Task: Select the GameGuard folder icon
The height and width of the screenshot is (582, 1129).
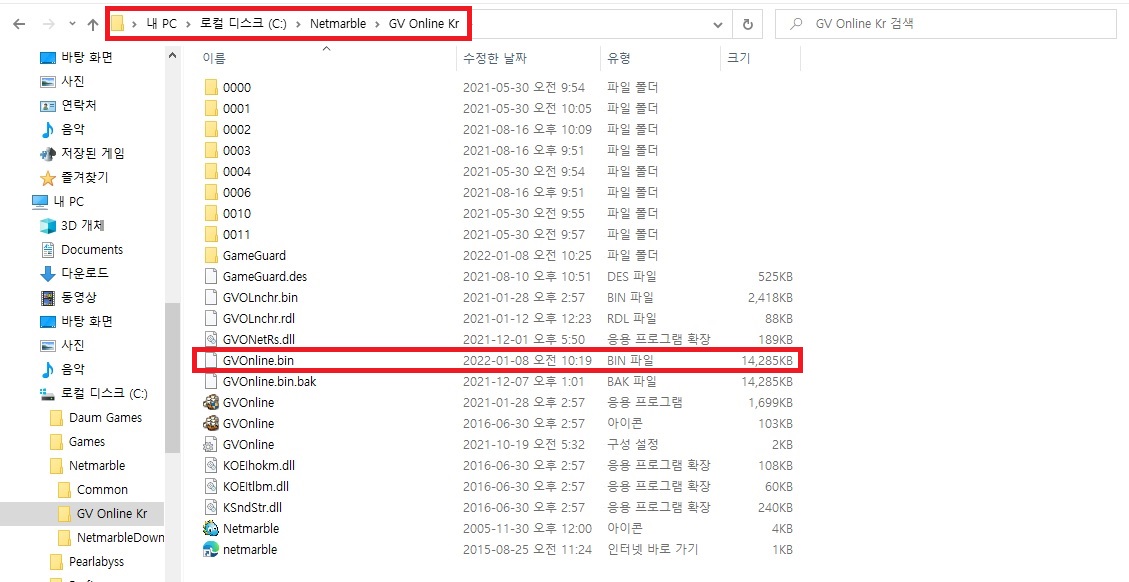Action: point(211,255)
